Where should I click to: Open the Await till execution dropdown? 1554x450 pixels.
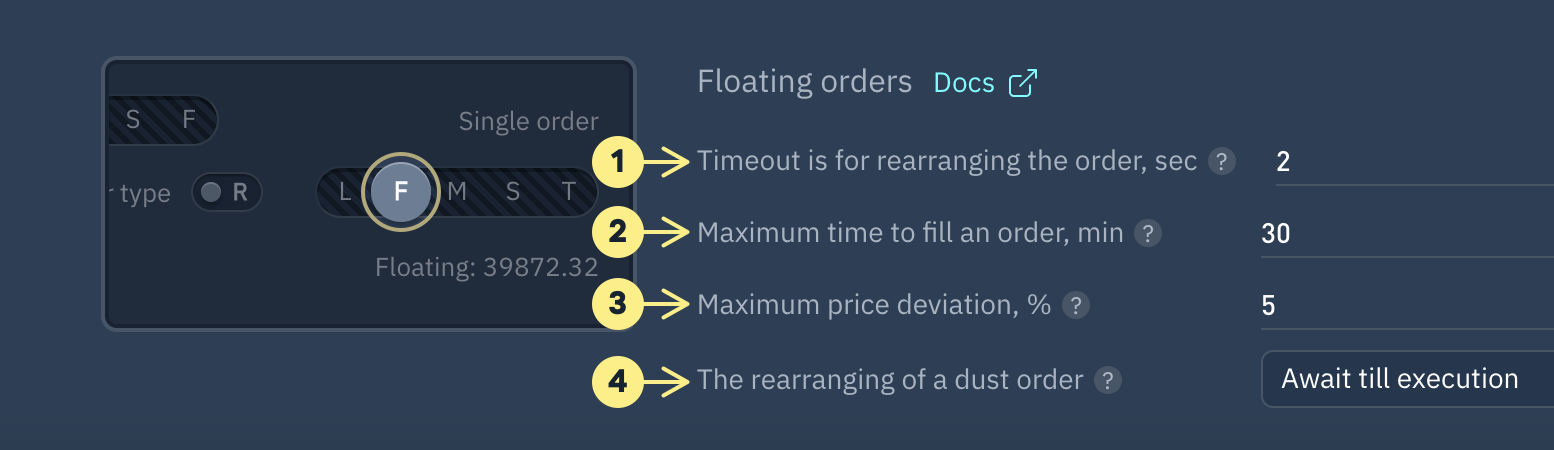click(1406, 379)
